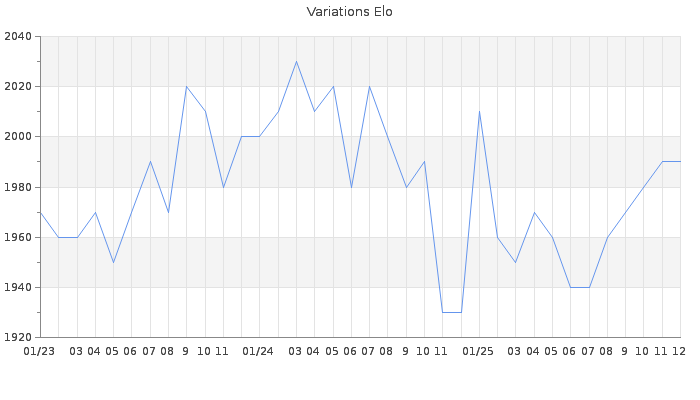The height and width of the screenshot is (400, 700).
Task: Click the Elo line's end point at right edge
Action: 680,162
